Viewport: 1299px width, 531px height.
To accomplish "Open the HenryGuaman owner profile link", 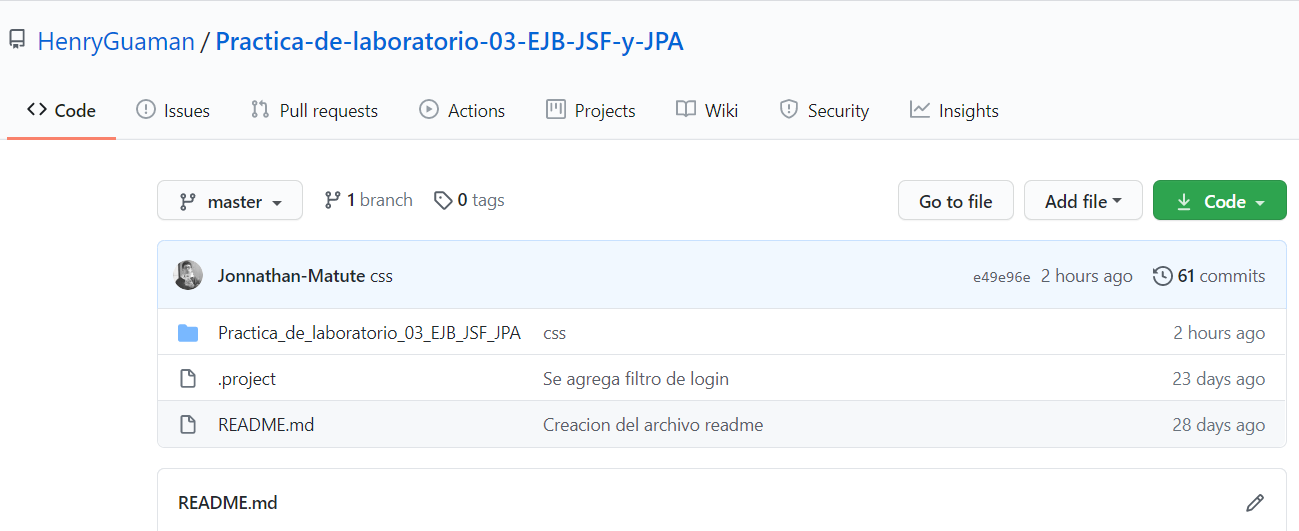I will [116, 41].
